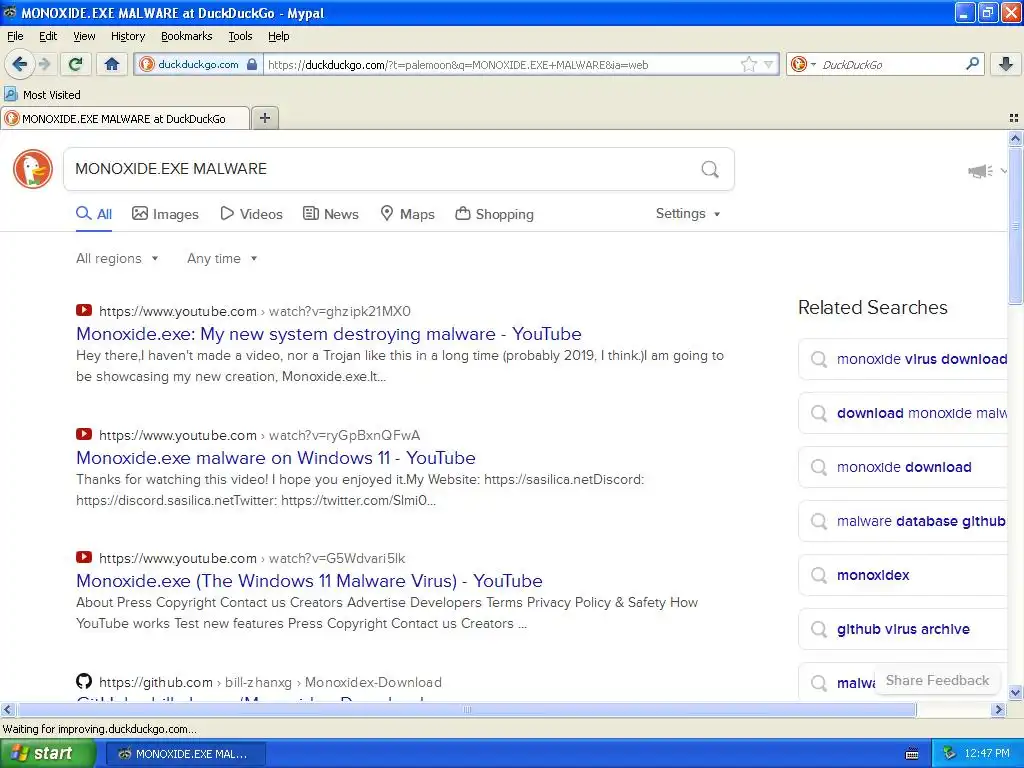Switch to the News results tab

tap(331, 214)
